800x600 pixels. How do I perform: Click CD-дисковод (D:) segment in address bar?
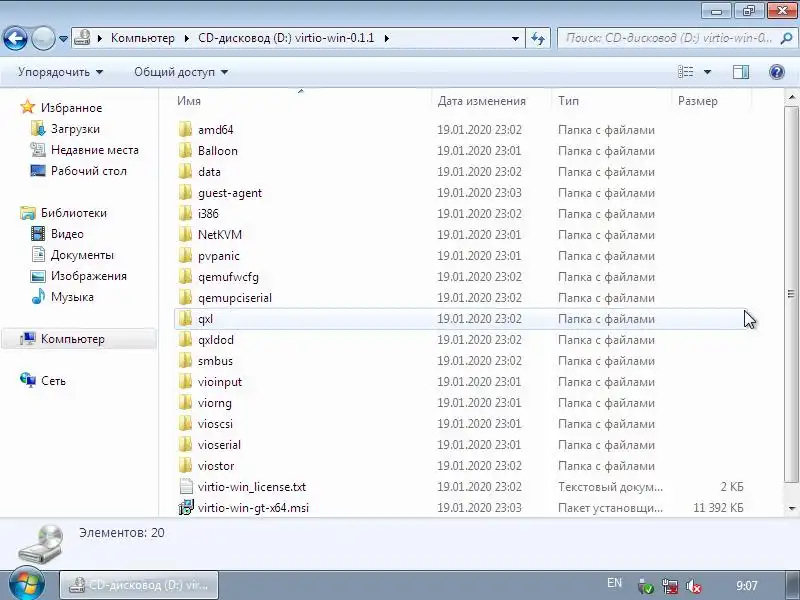(x=286, y=38)
